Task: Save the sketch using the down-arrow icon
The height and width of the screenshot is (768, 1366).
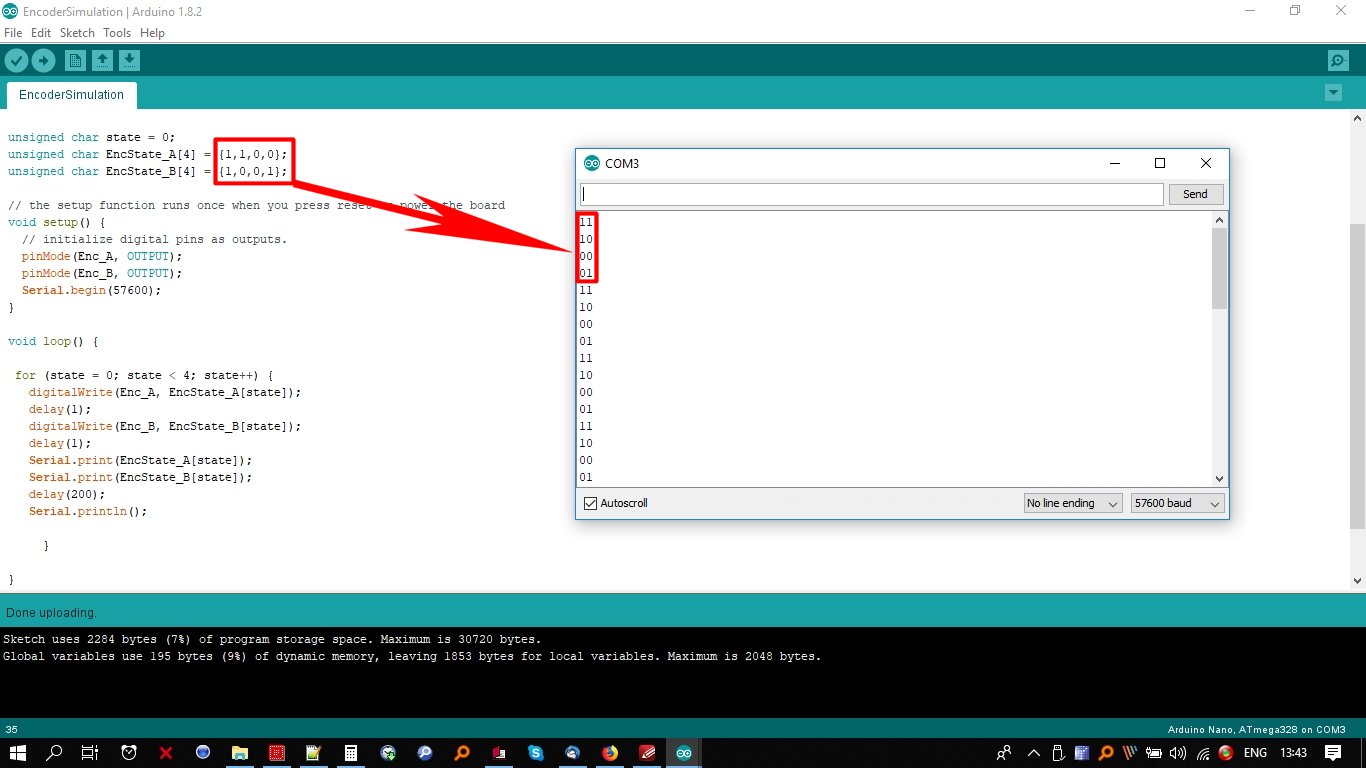Action: tap(129, 61)
